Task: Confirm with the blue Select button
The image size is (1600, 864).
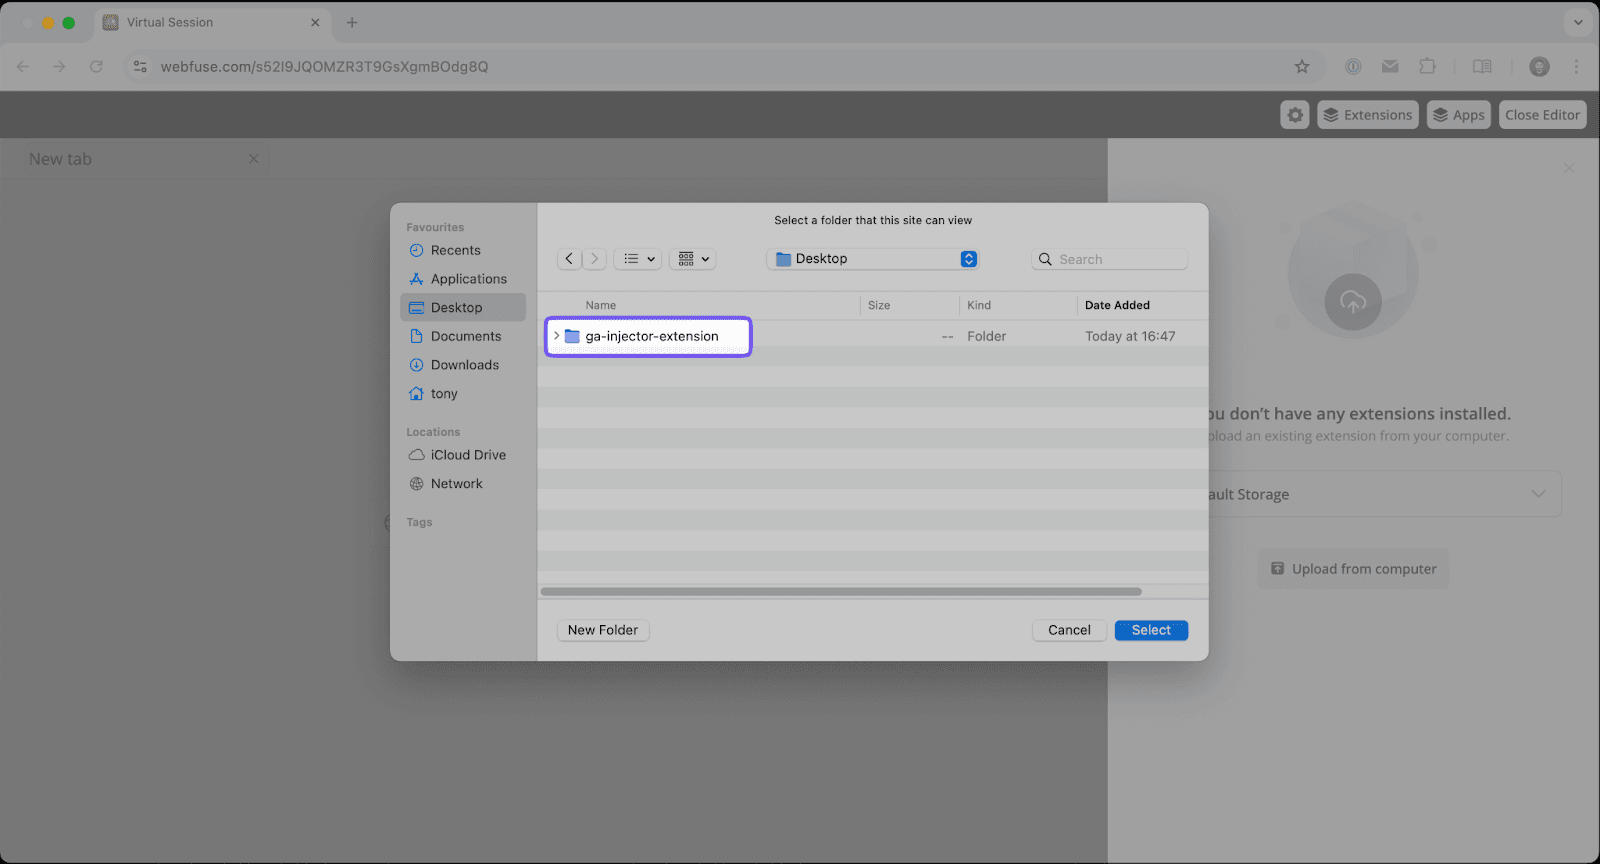Action: (x=1151, y=630)
